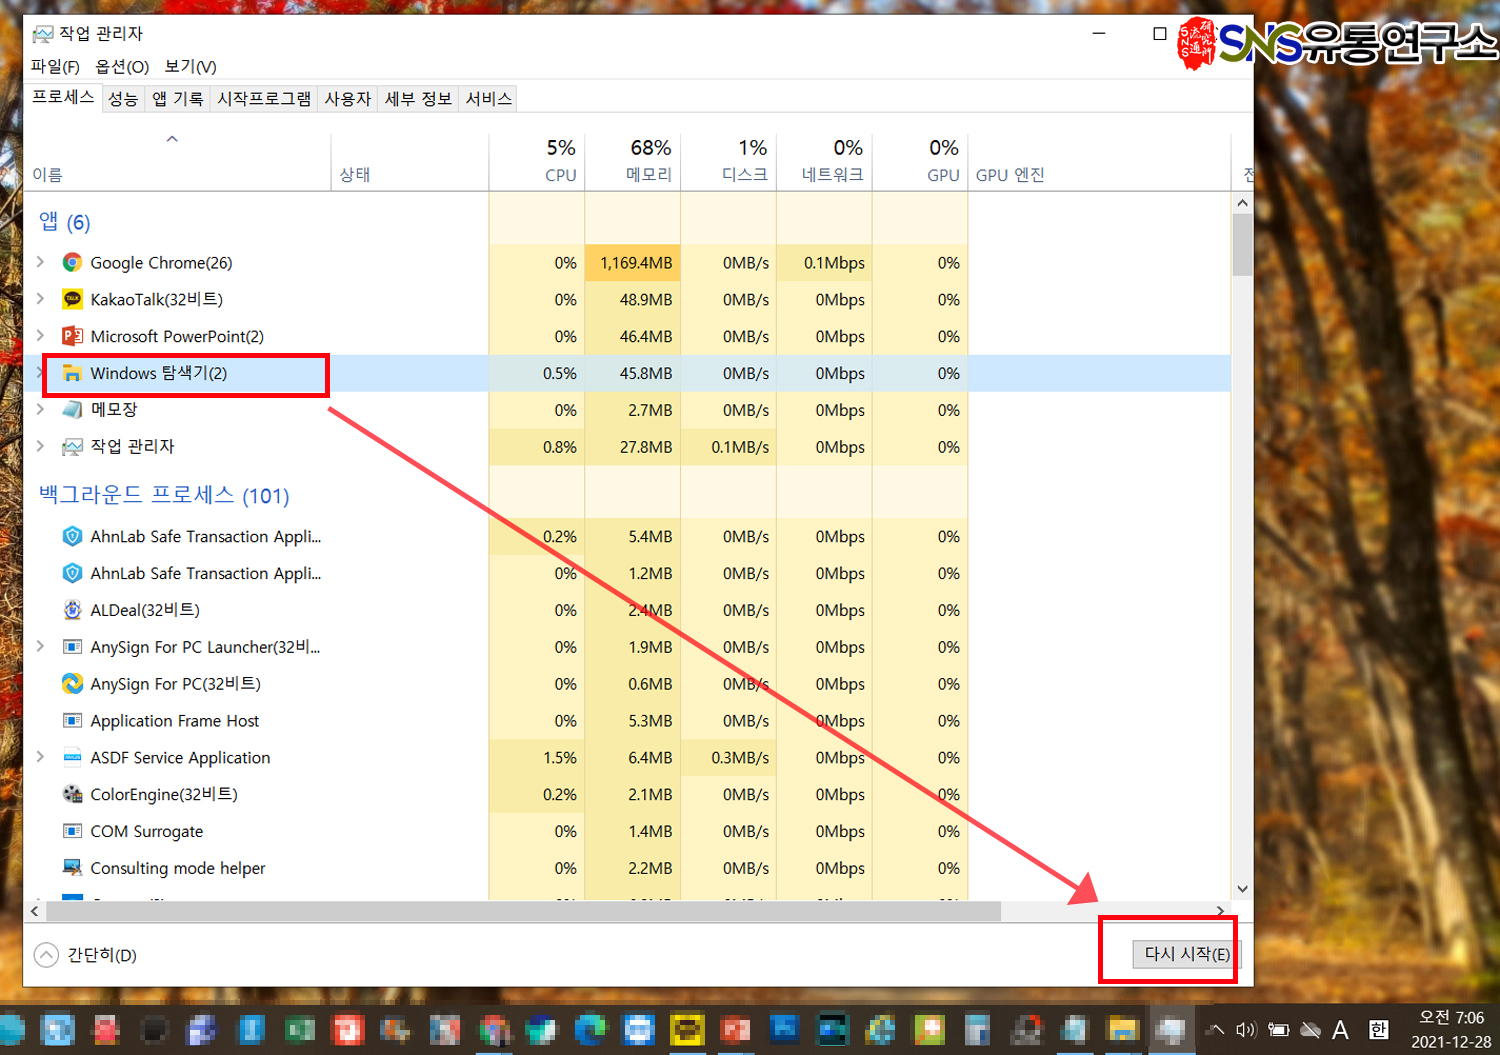
Task: Click the IME 'A' input mode indicator
Action: point(1340,1030)
